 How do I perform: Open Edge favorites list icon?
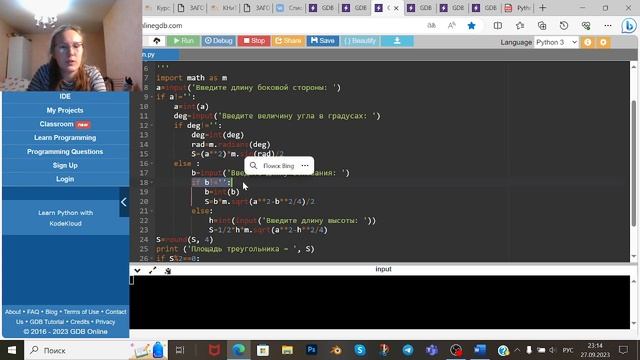tap(520, 26)
